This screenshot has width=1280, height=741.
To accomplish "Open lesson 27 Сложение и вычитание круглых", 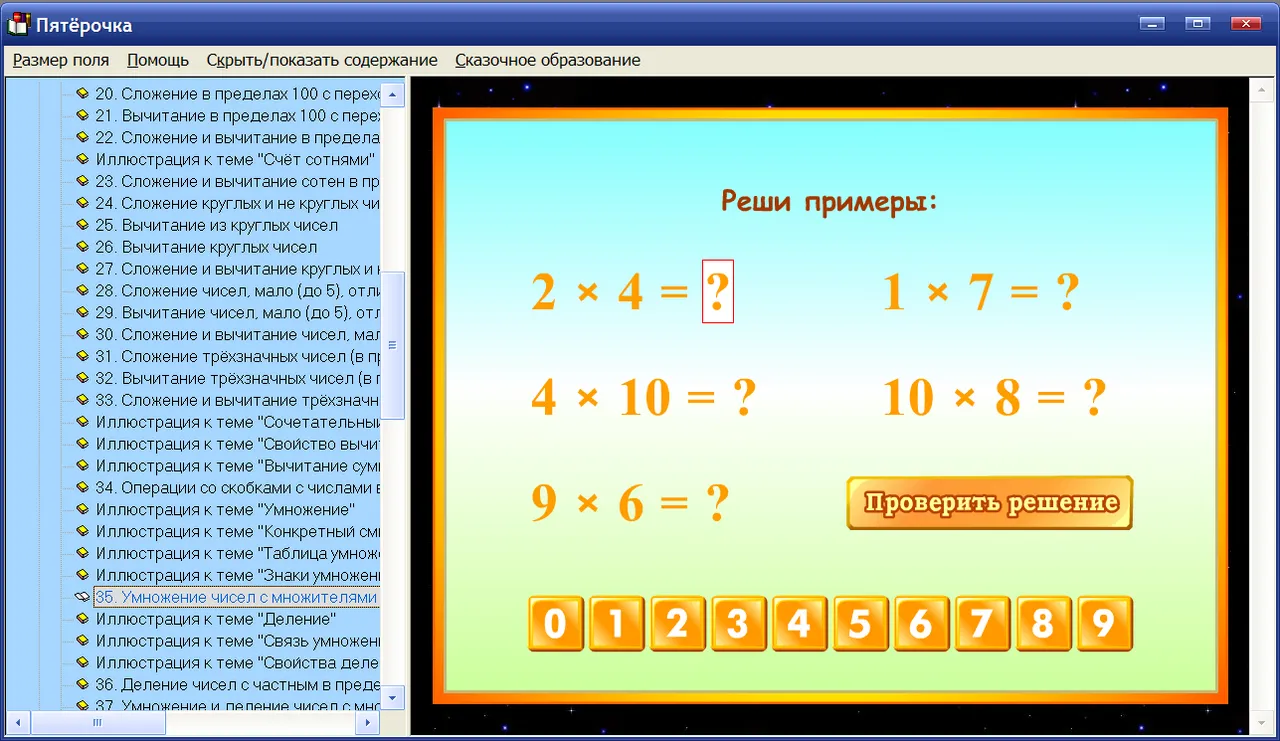I will (x=238, y=269).
